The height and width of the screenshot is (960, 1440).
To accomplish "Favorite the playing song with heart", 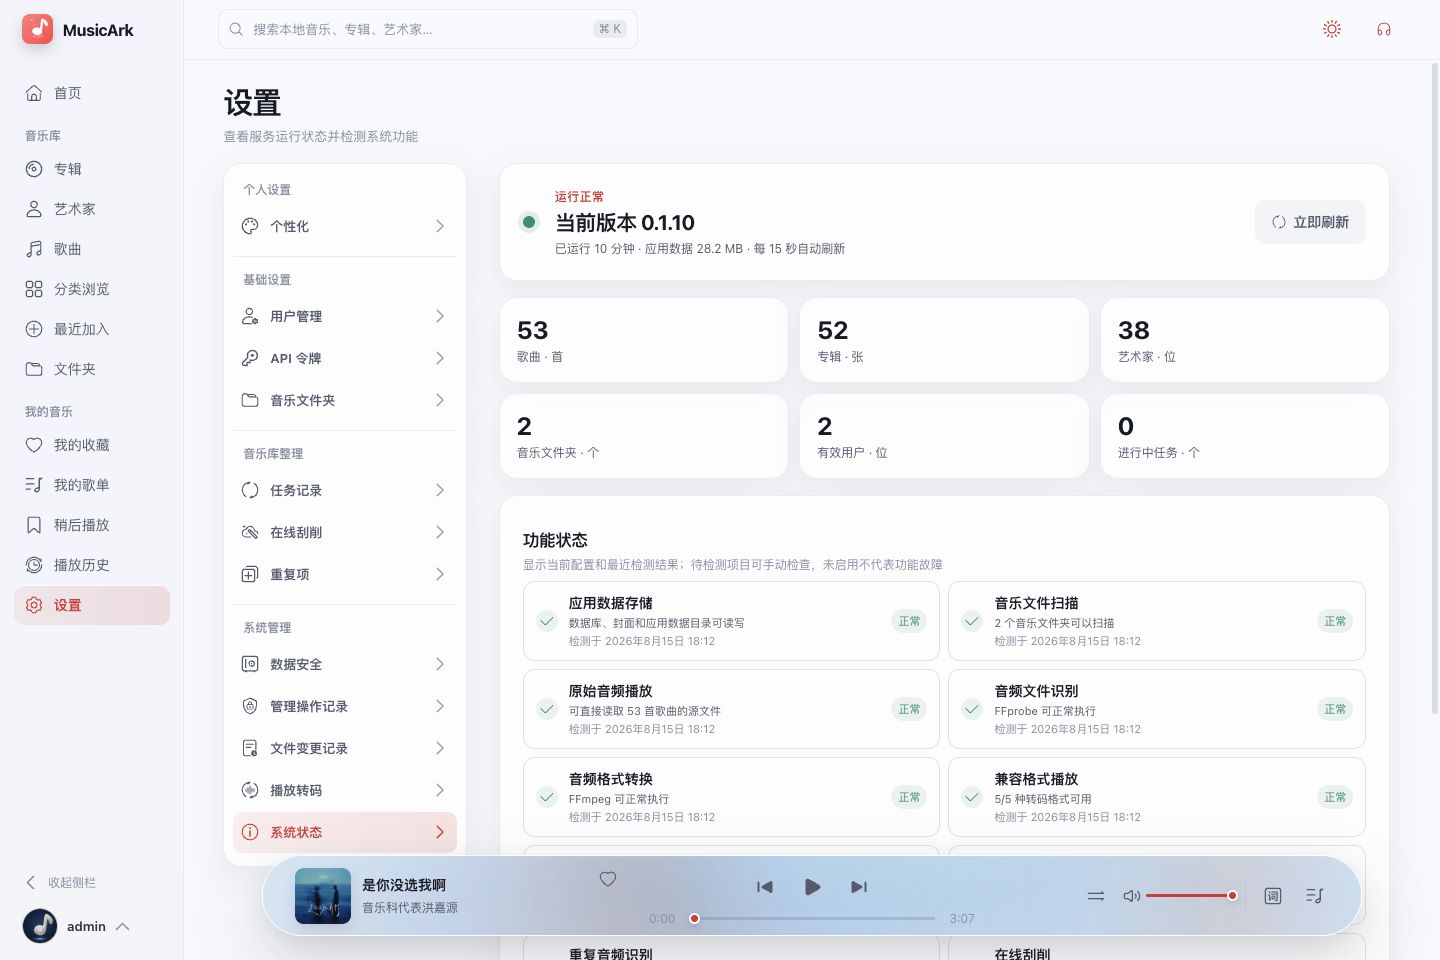I will (608, 879).
